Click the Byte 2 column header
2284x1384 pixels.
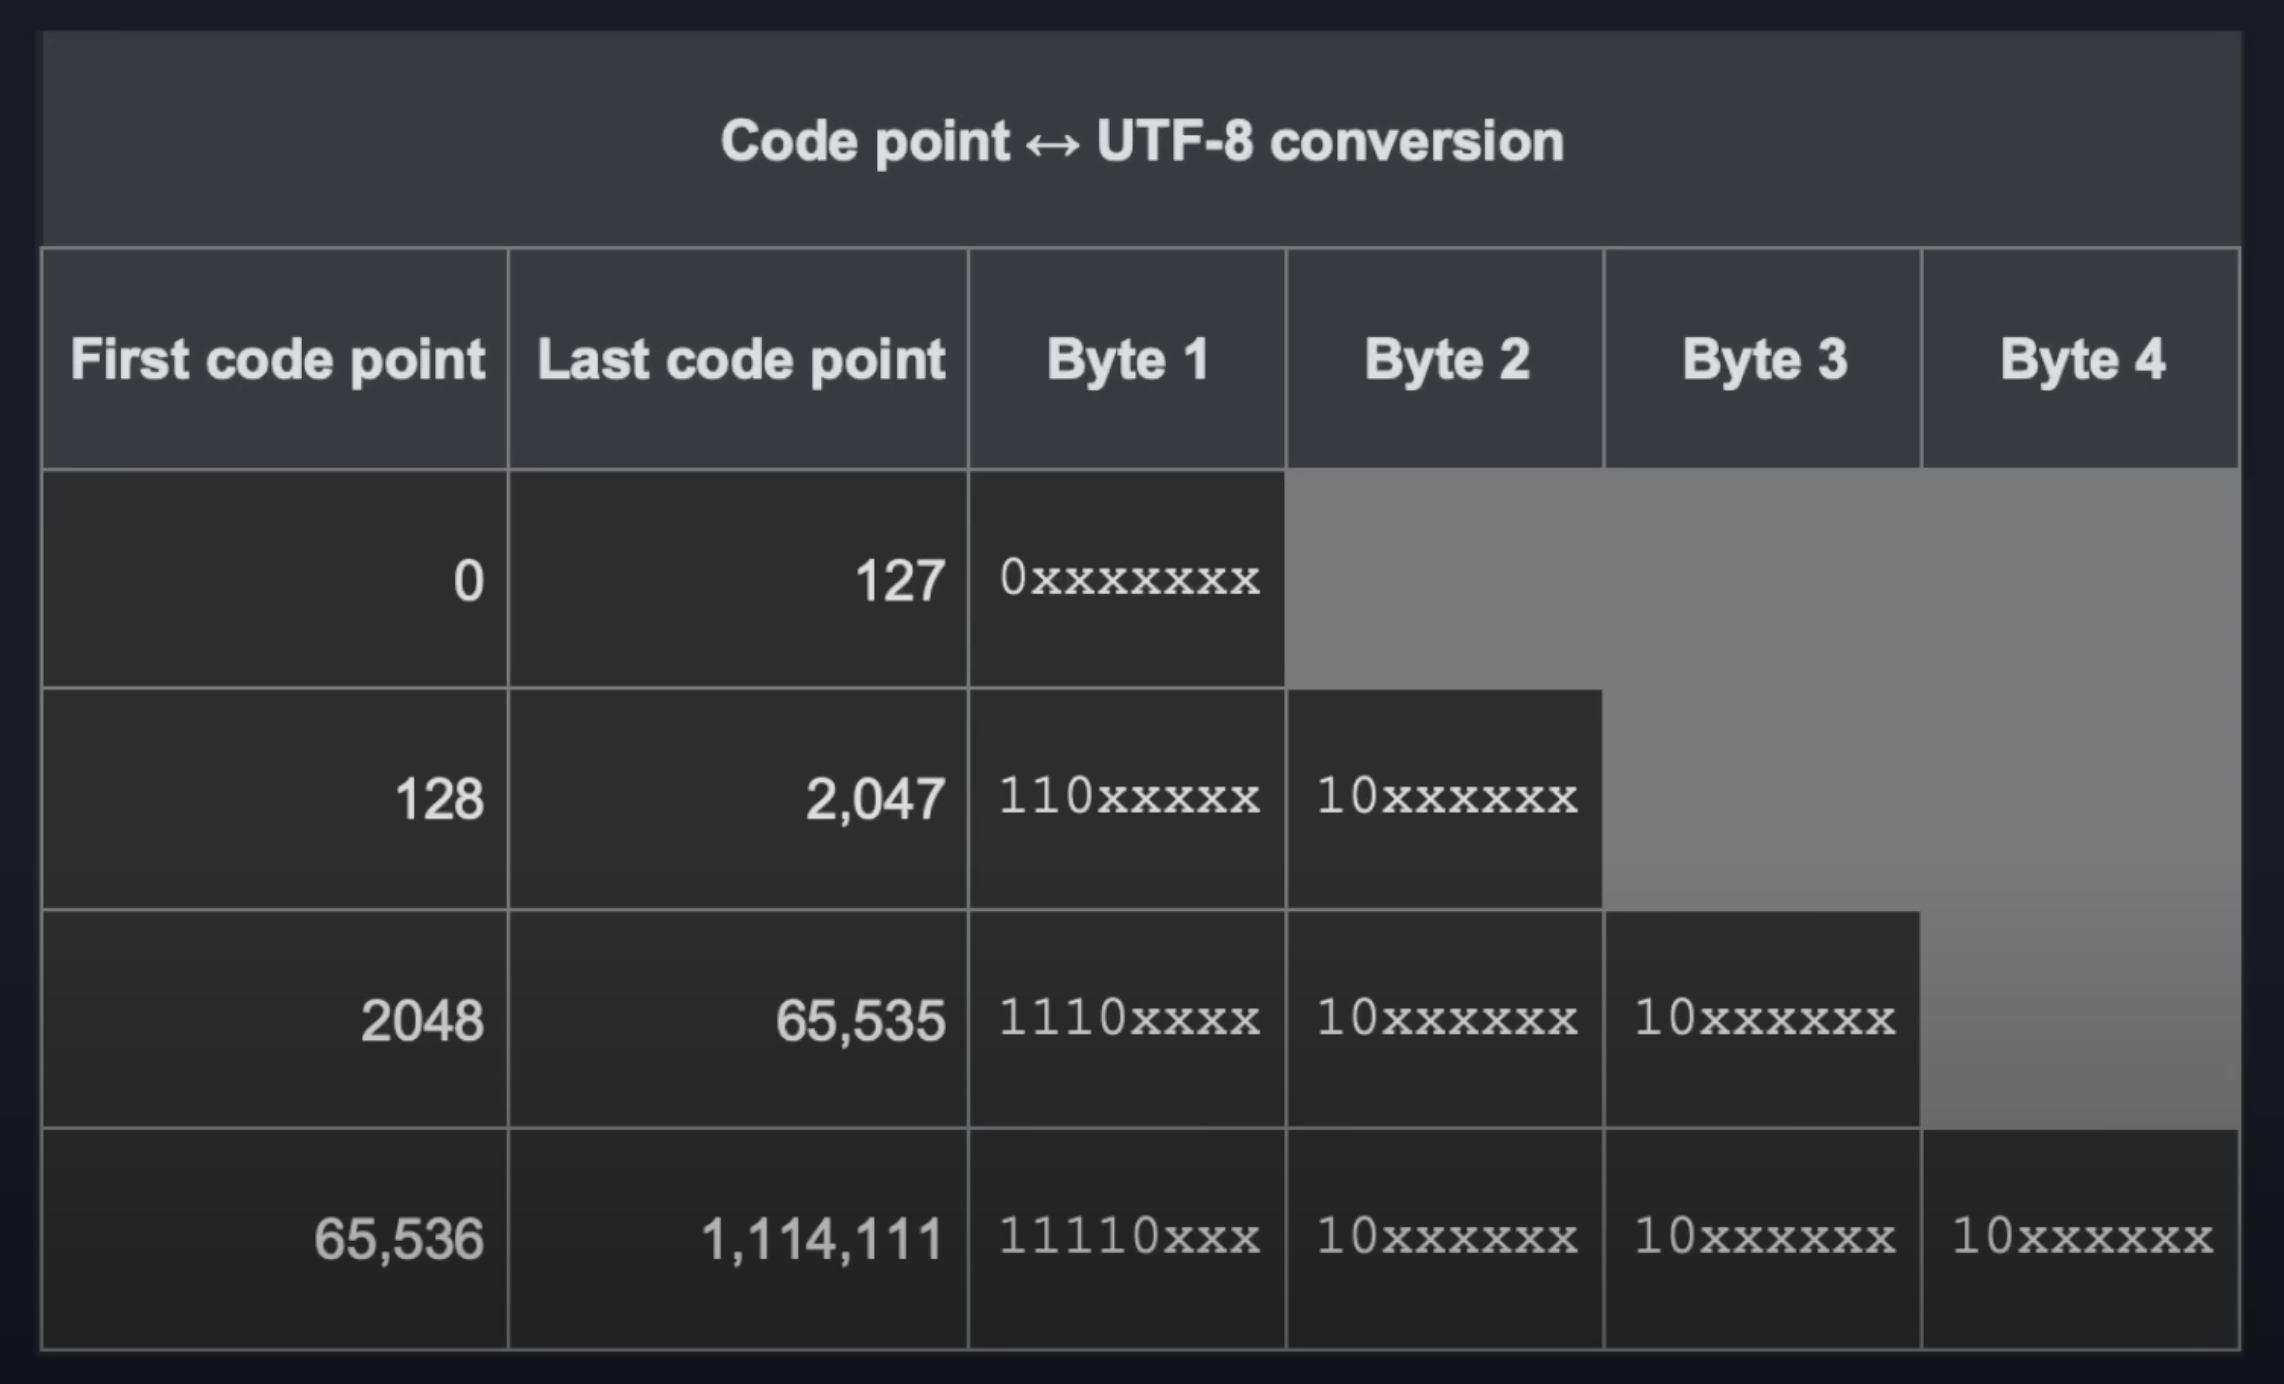click(1445, 359)
